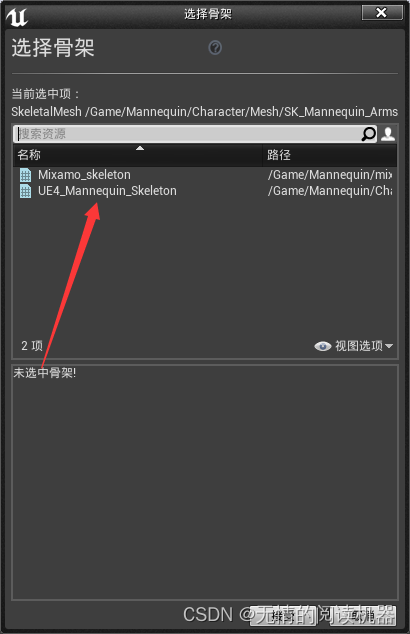Toggle sort order with the name column arrow
Viewport: 410px width, 634px height.
coord(140,148)
